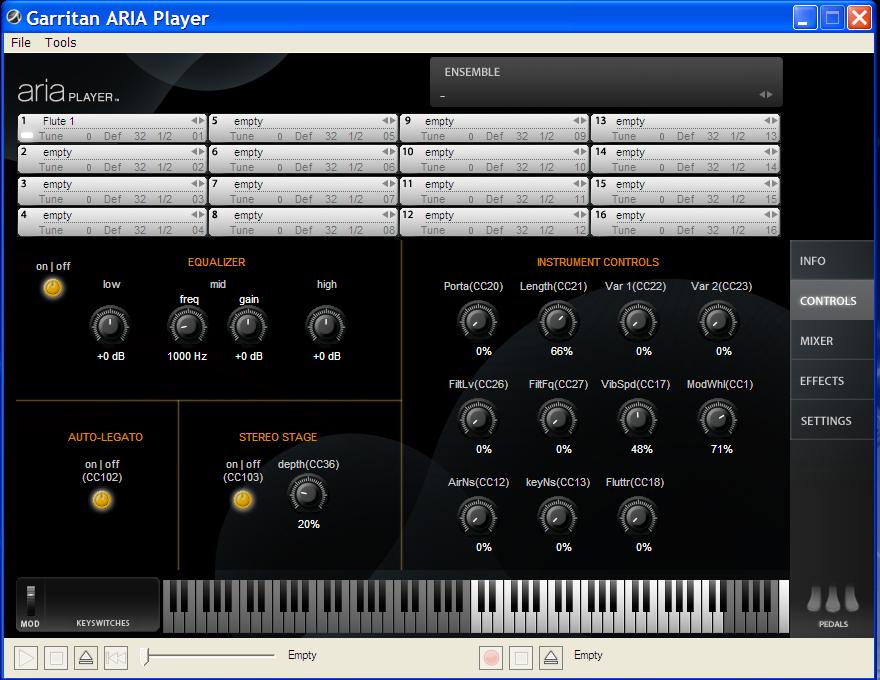Click the recorder Stop button
The width and height of the screenshot is (880, 680).
[x=521, y=658]
